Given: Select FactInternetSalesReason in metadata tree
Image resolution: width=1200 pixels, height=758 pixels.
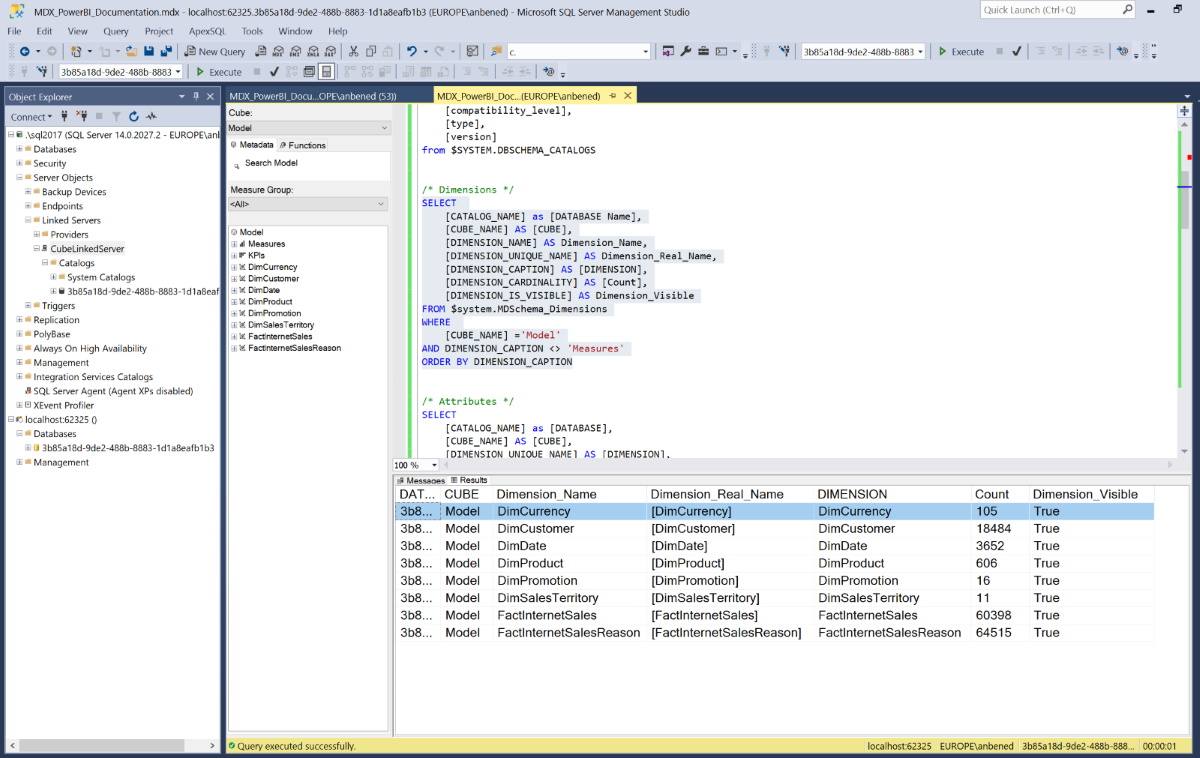Looking at the screenshot, I should pos(294,348).
